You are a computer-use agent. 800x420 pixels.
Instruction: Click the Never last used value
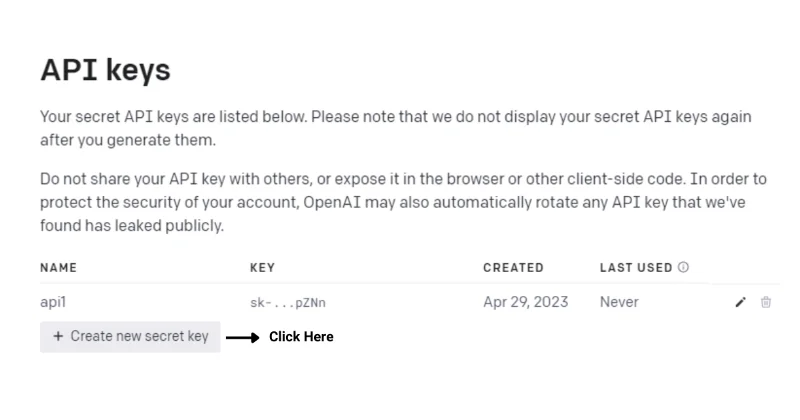[619, 302]
